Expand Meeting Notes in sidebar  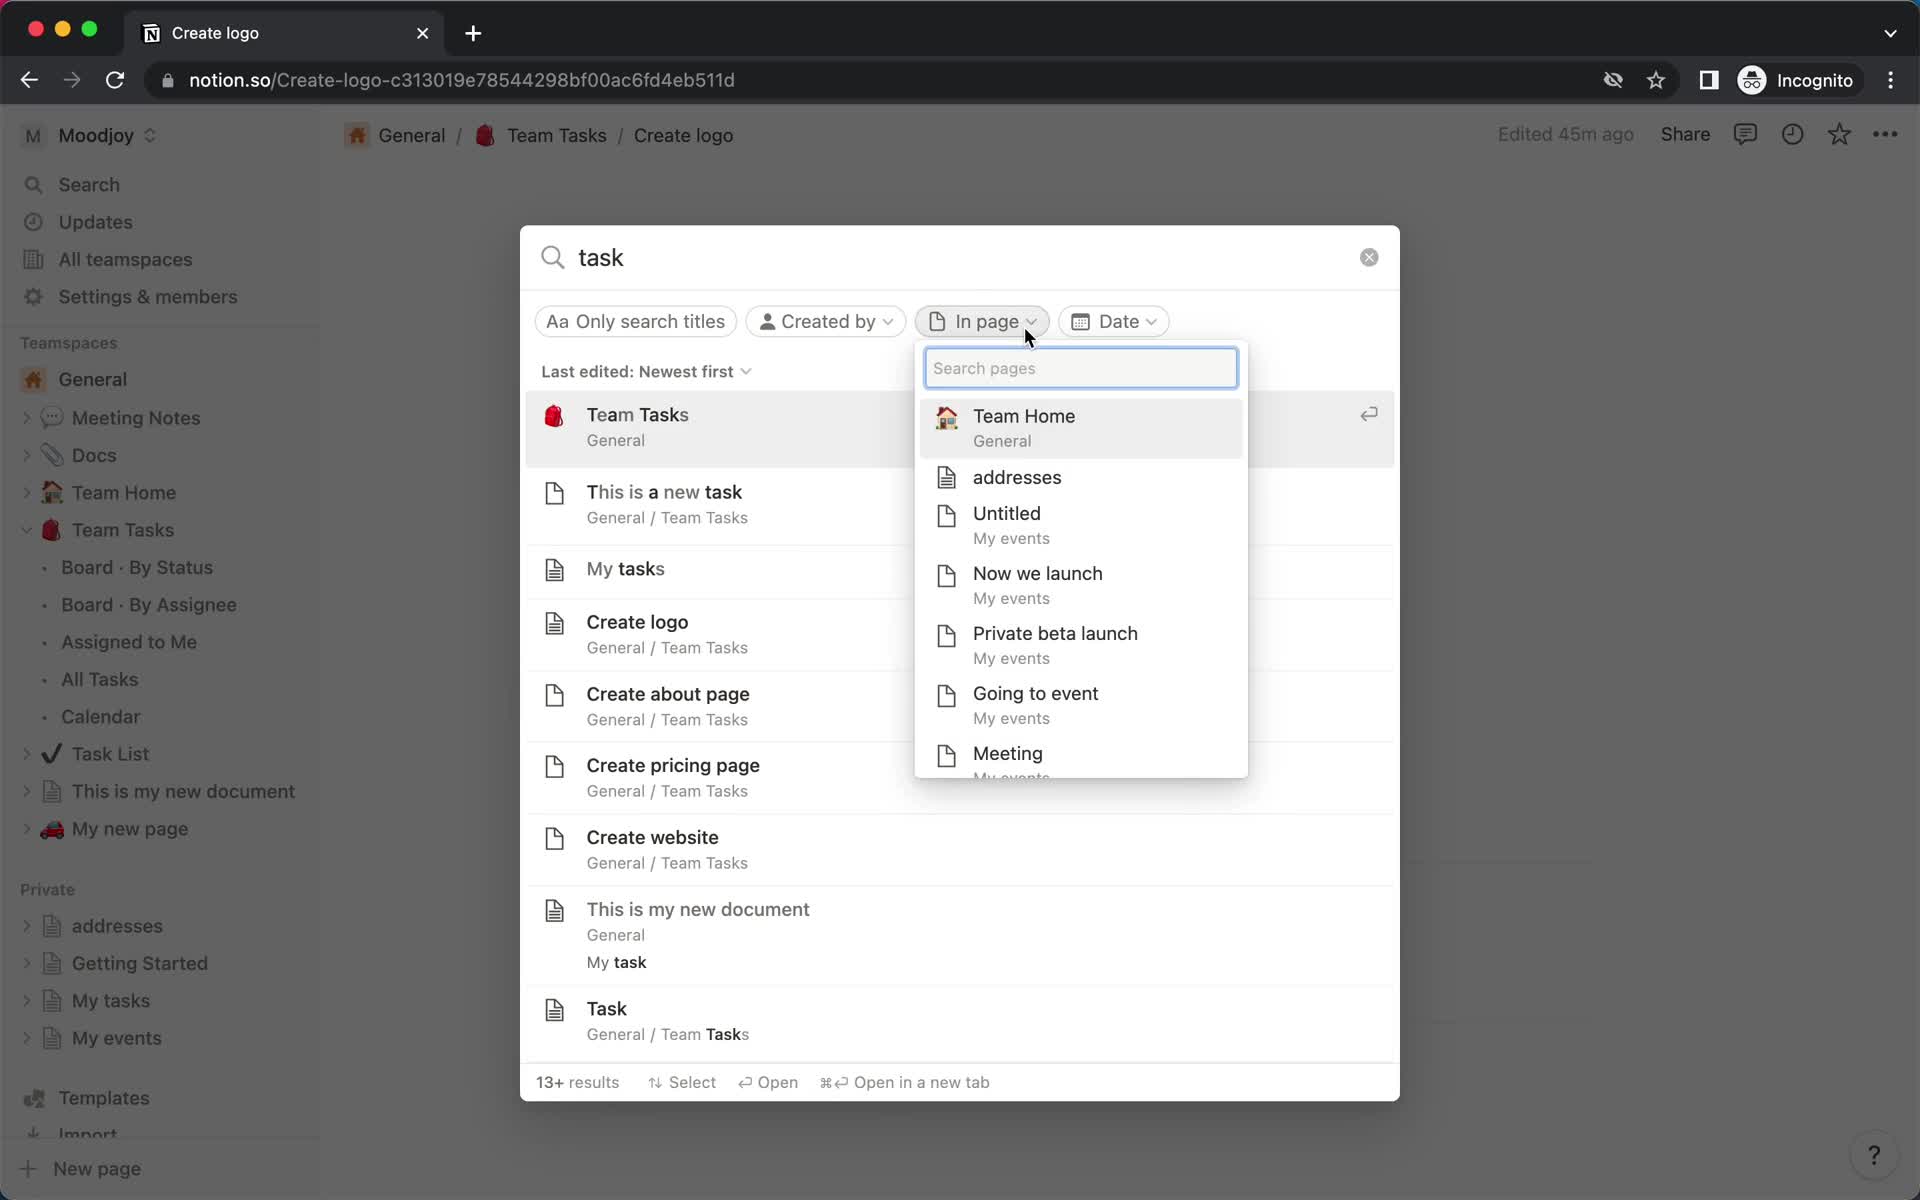pos(26,418)
